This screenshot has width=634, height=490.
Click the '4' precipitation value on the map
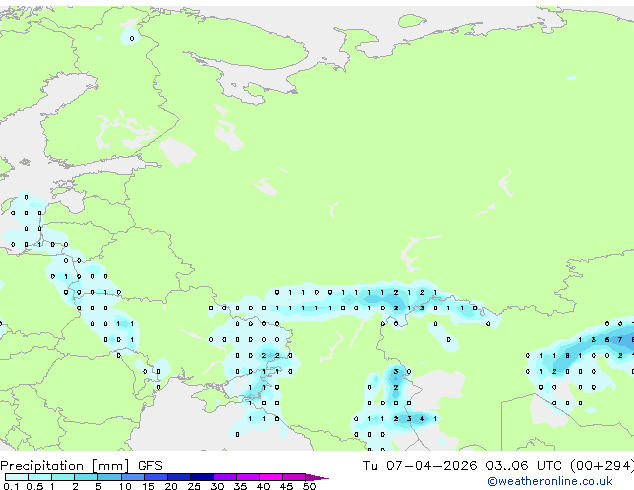[x=422, y=419]
